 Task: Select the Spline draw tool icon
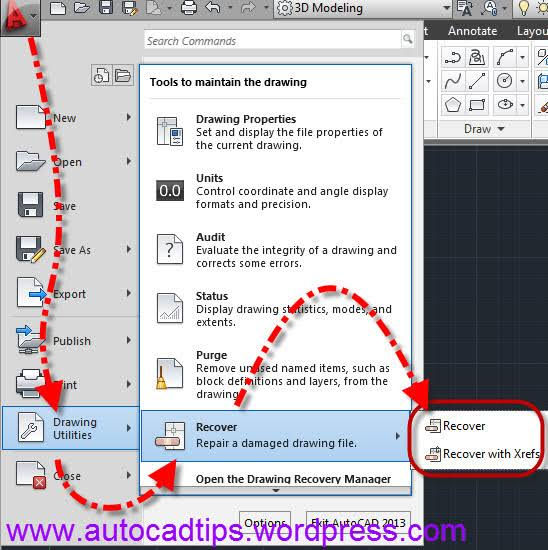[x=453, y=81]
